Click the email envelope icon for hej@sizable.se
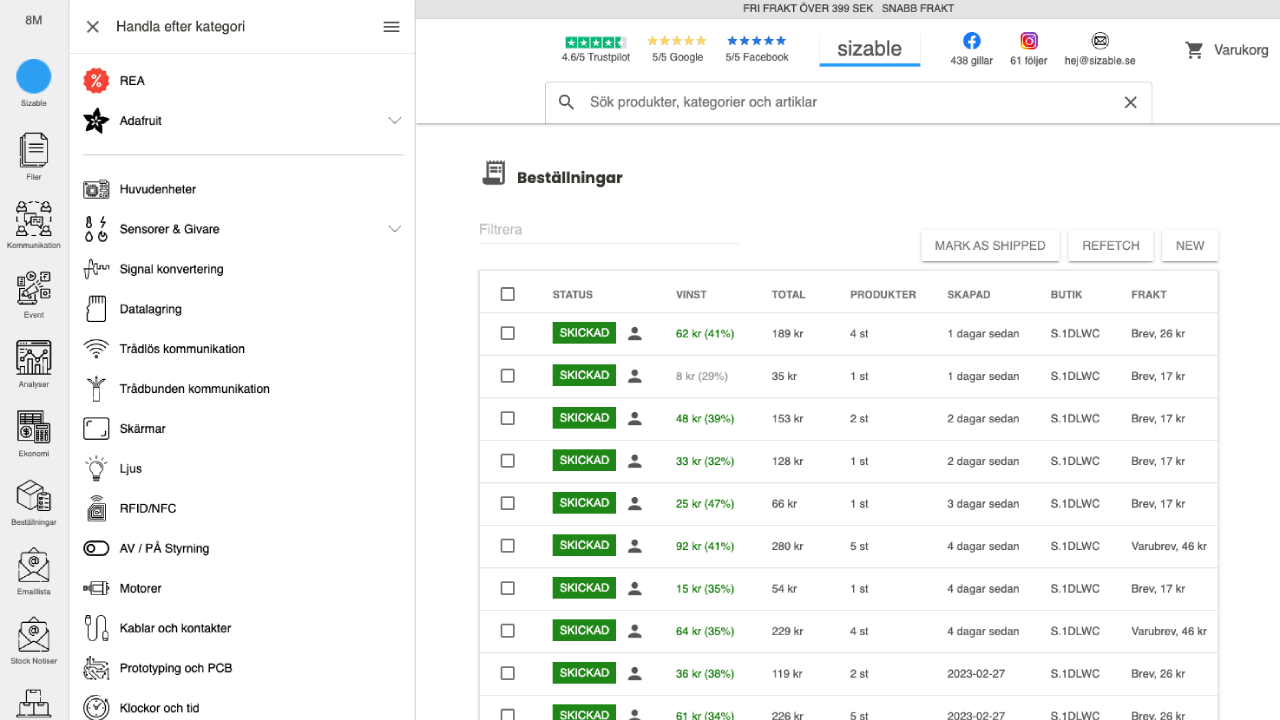 pos(1100,41)
